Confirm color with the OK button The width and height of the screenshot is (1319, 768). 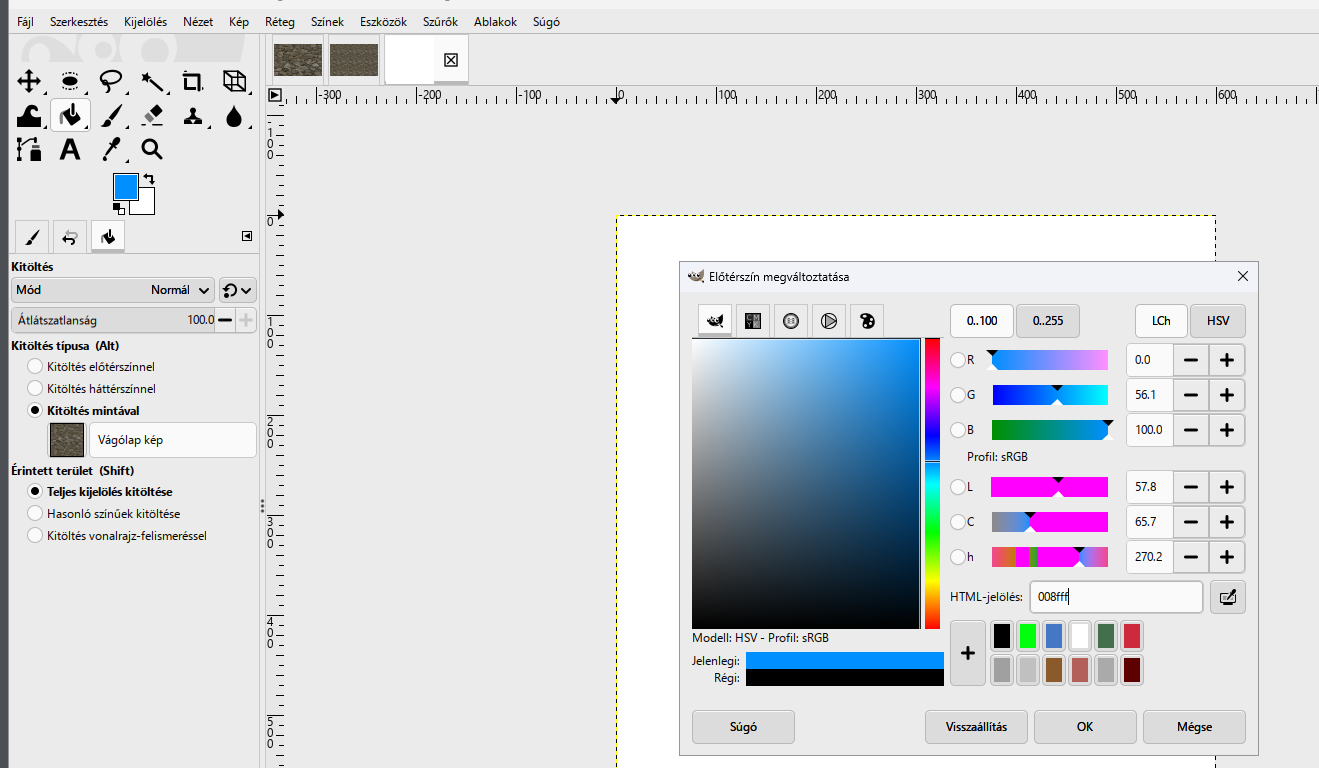coord(1085,727)
